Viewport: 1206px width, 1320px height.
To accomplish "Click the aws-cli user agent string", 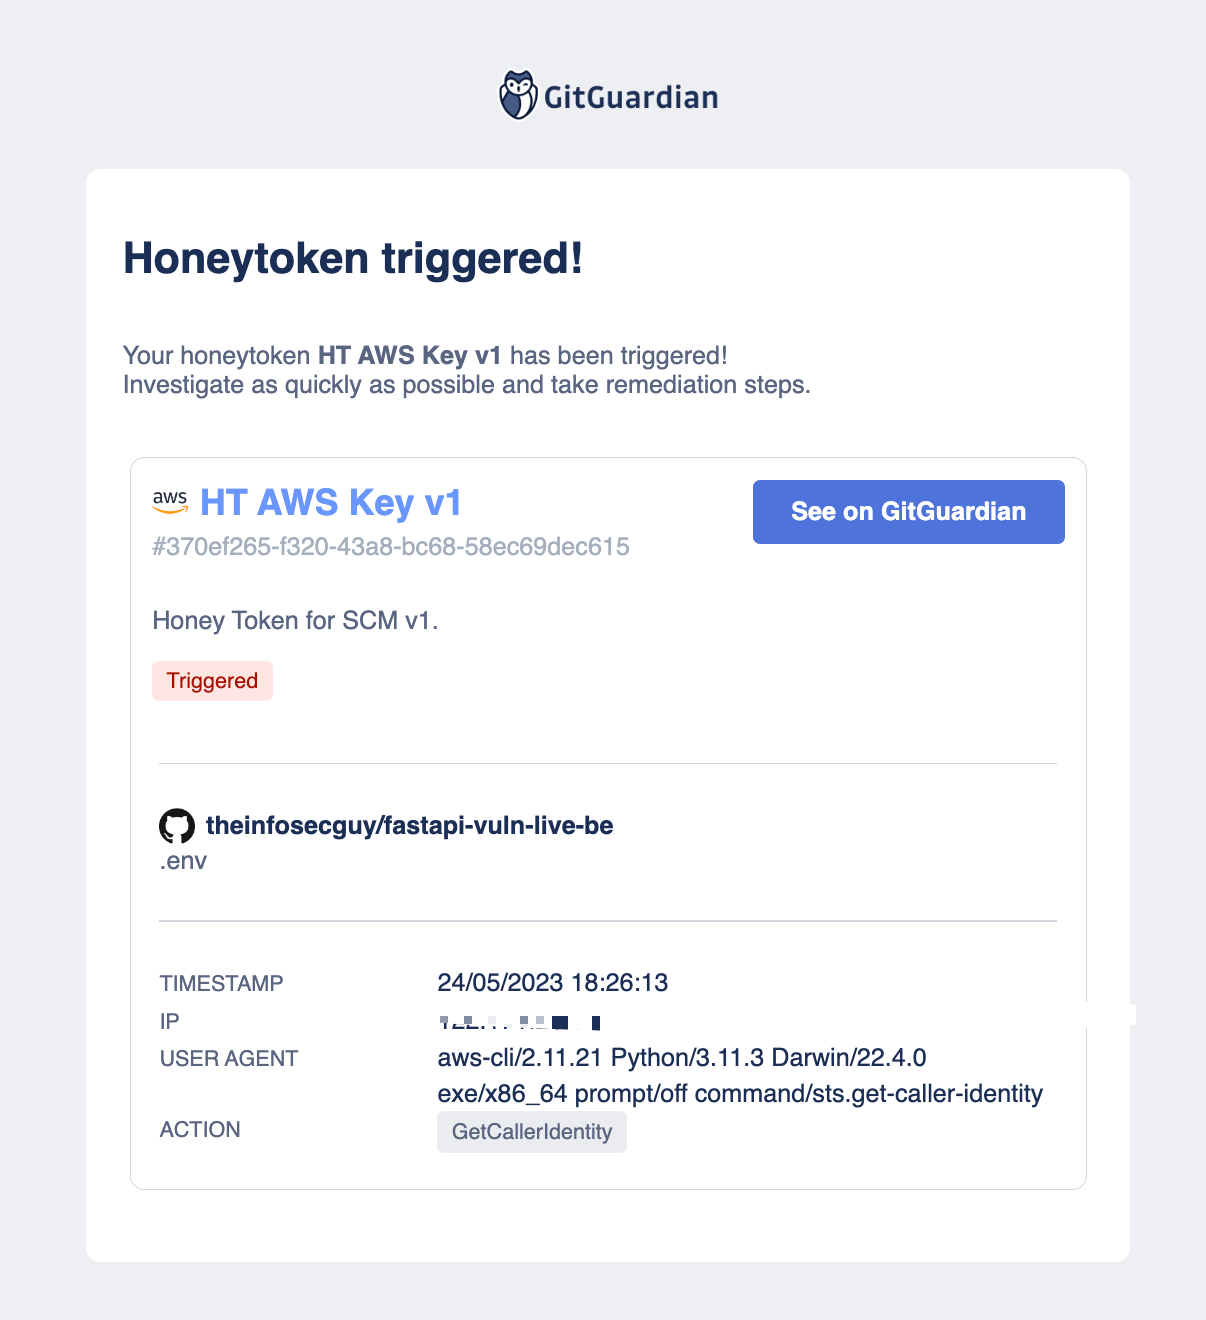I will pos(740,1075).
